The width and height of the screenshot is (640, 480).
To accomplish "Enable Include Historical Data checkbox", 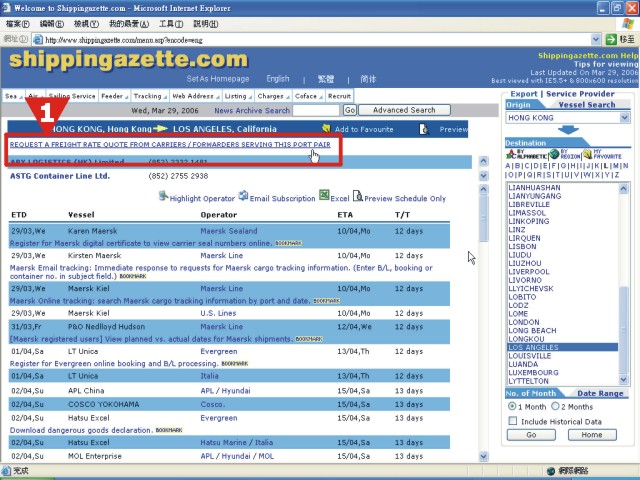I will point(514,421).
